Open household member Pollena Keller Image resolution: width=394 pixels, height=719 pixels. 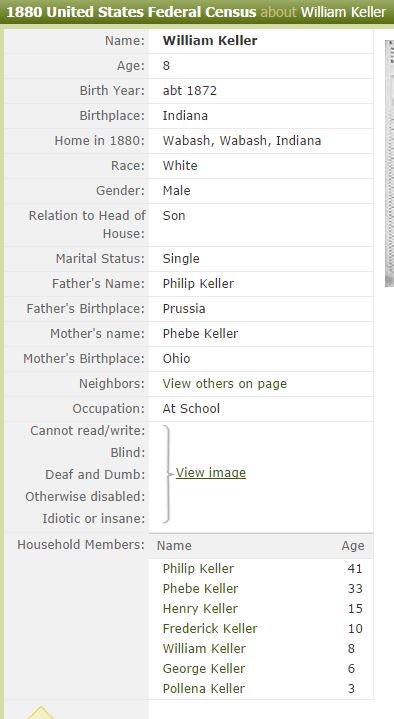point(204,689)
